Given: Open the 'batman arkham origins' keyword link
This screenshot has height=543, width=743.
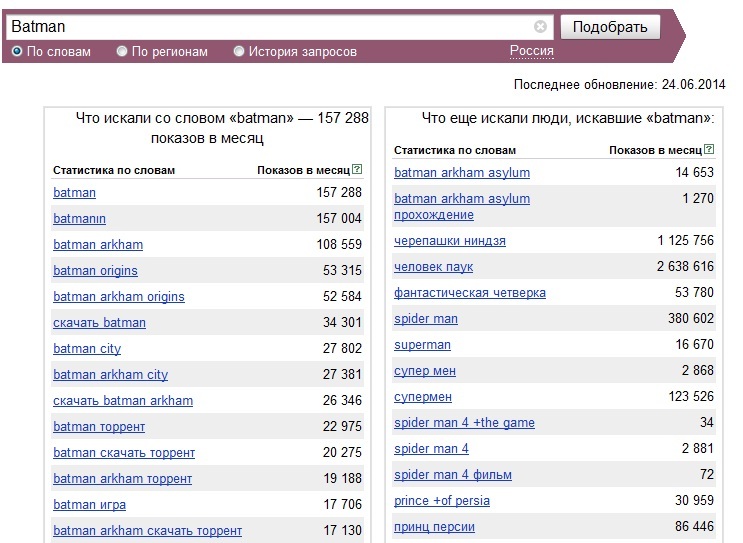Looking at the screenshot, I should [x=119, y=297].
